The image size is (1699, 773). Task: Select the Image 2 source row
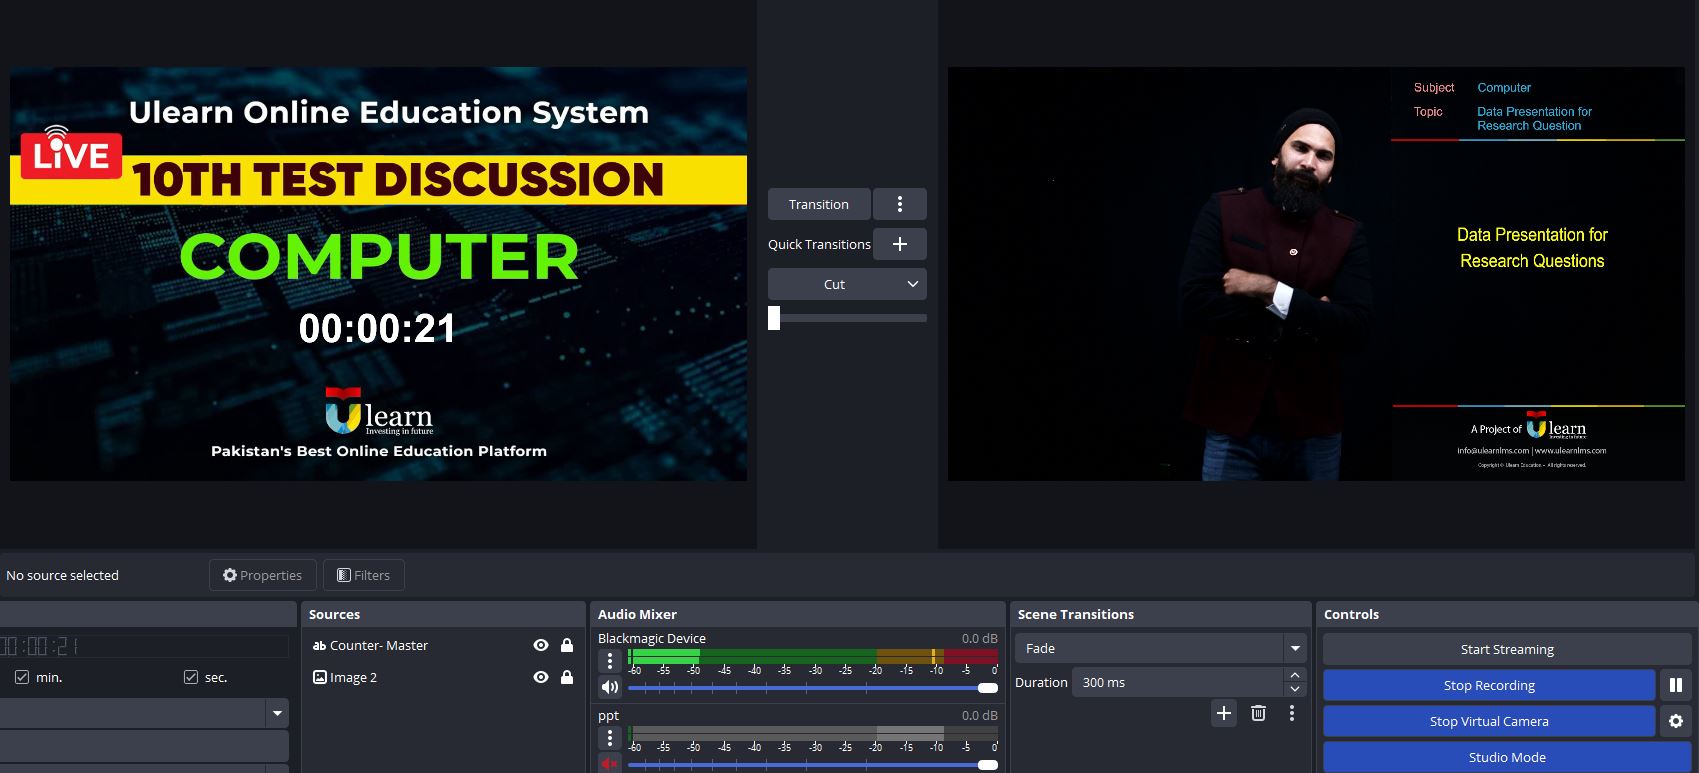tap(443, 677)
